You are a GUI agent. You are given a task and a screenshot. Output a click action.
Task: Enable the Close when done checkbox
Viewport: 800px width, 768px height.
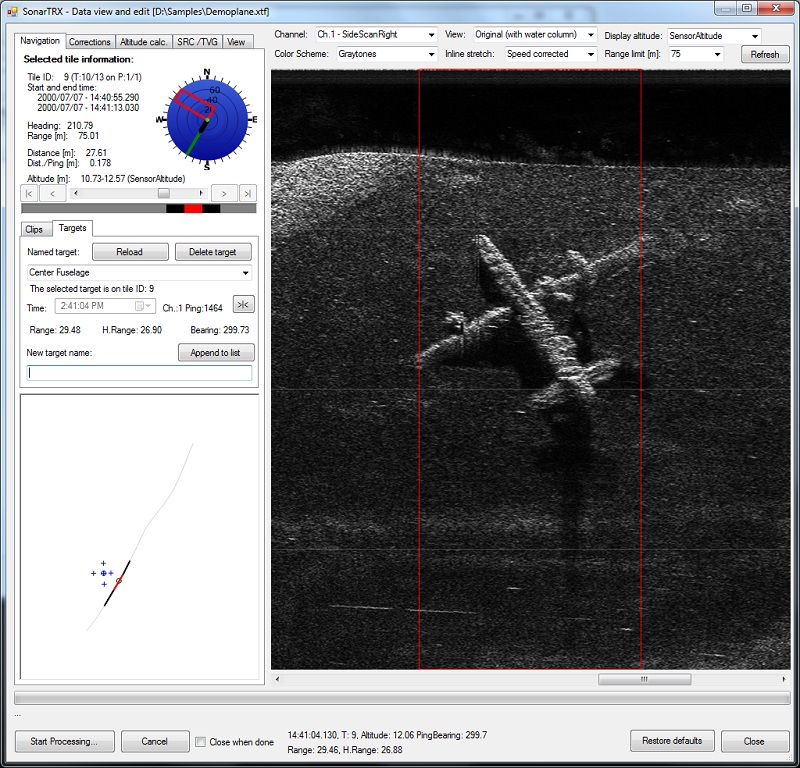coord(200,742)
